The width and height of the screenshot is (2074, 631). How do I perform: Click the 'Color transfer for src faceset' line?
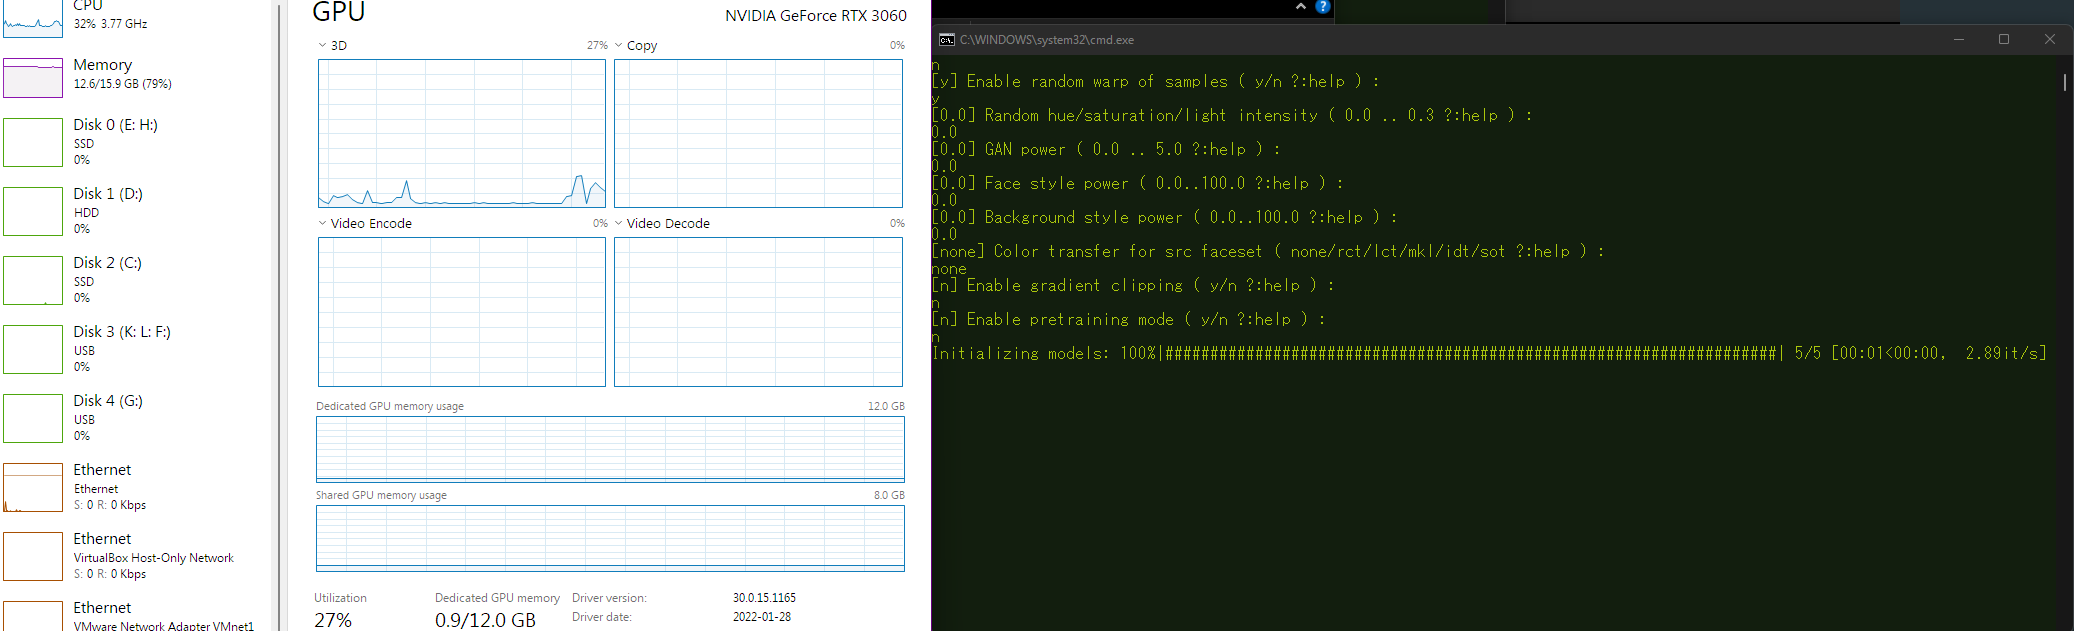click(x=1267, y=251)
